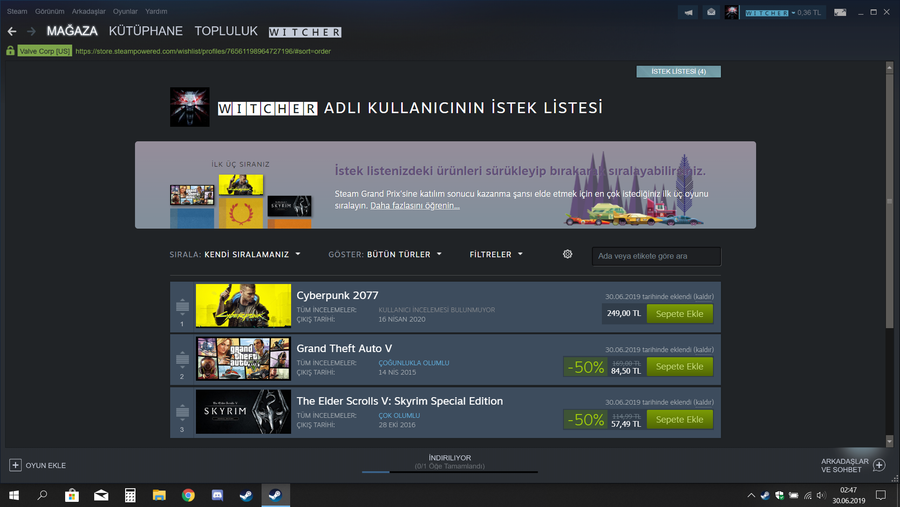This screenshot has height=507, width=900.
Task: Open the Arkadaşlar menu
Action: (88, 11)
